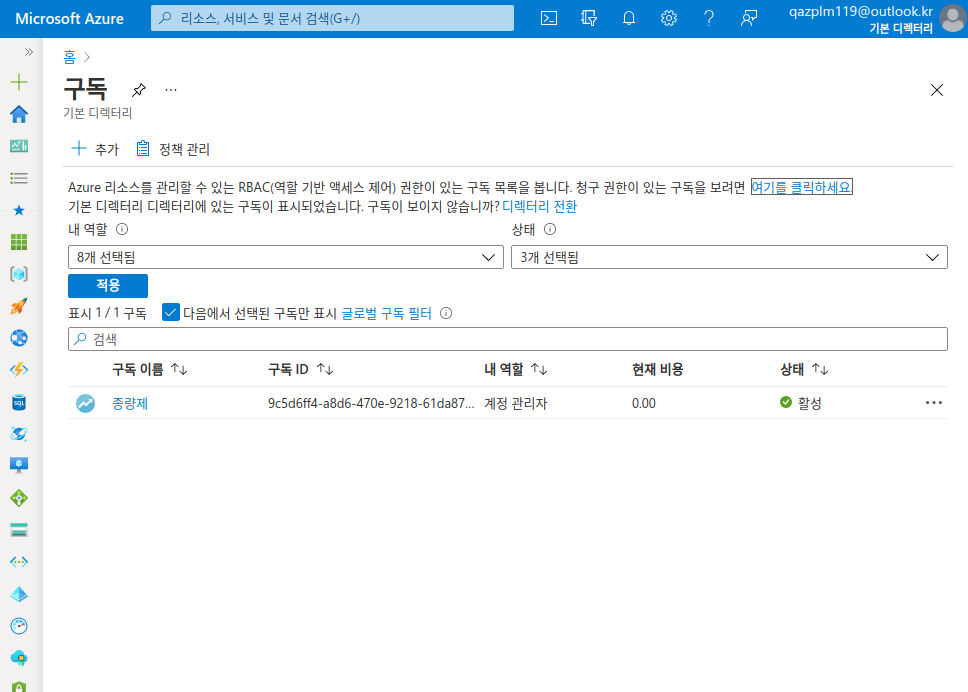This screenshot has width=968, height=692.
Task: Expand the left sidebar with chevrons
Action: (28, 52)
